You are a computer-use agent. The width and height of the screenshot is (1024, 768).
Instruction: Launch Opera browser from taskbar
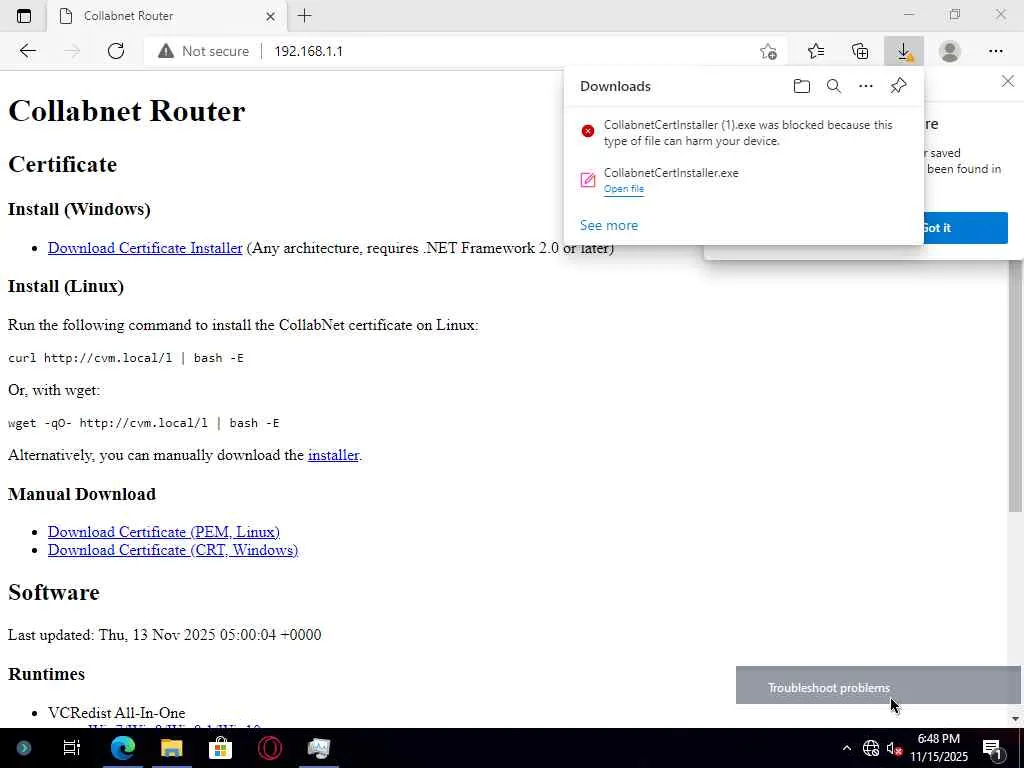270,748
